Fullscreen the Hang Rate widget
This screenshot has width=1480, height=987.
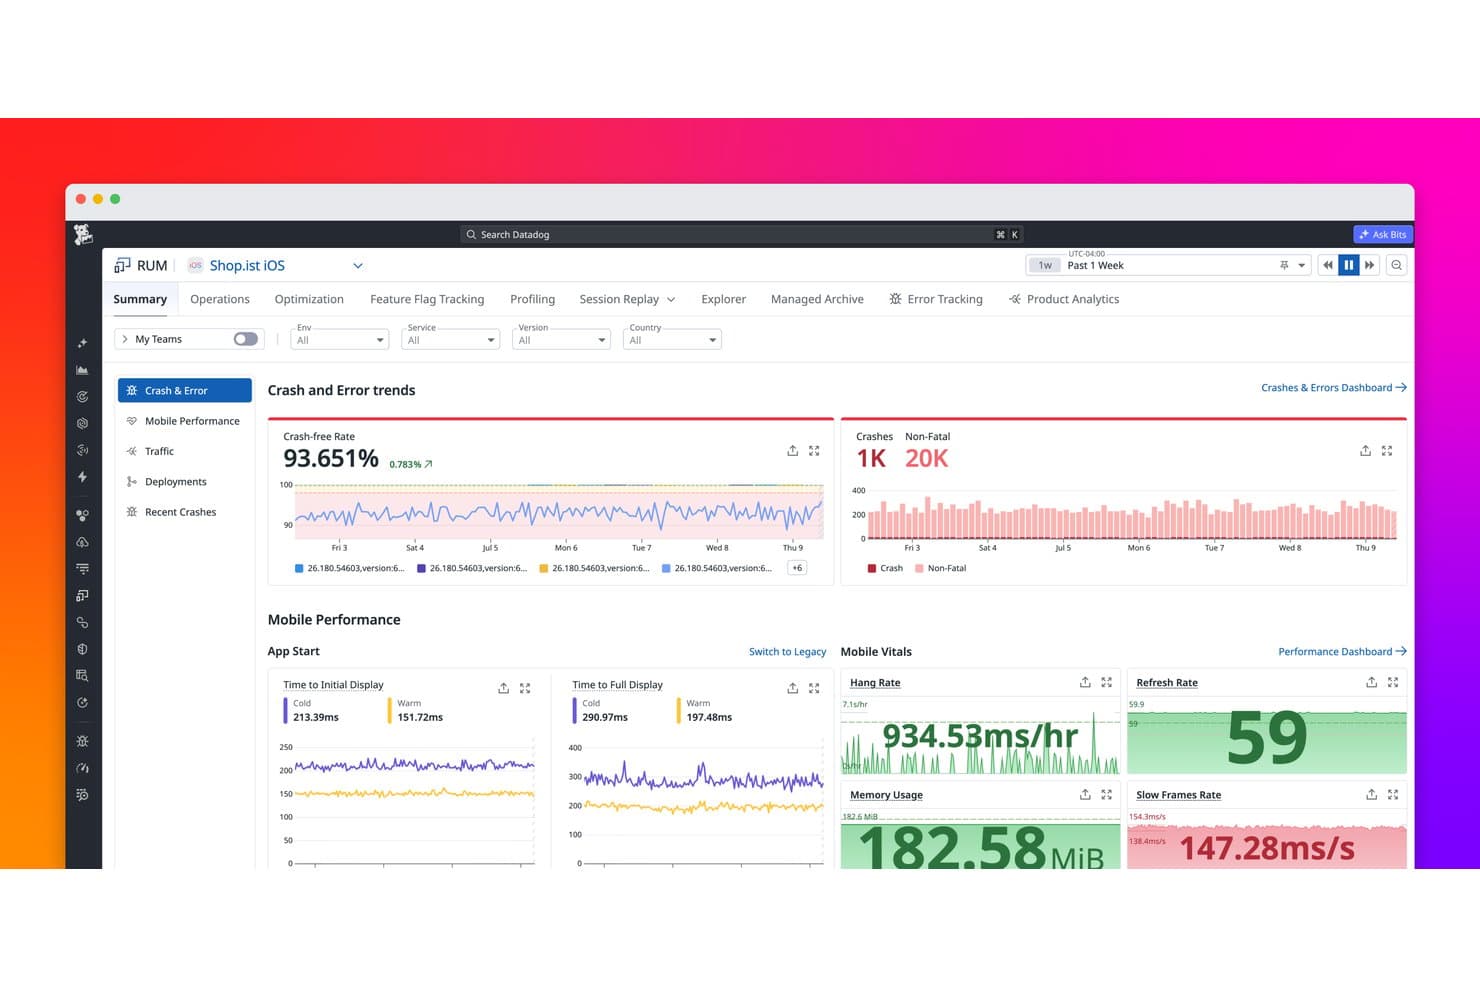click(x=1107, y=682)
